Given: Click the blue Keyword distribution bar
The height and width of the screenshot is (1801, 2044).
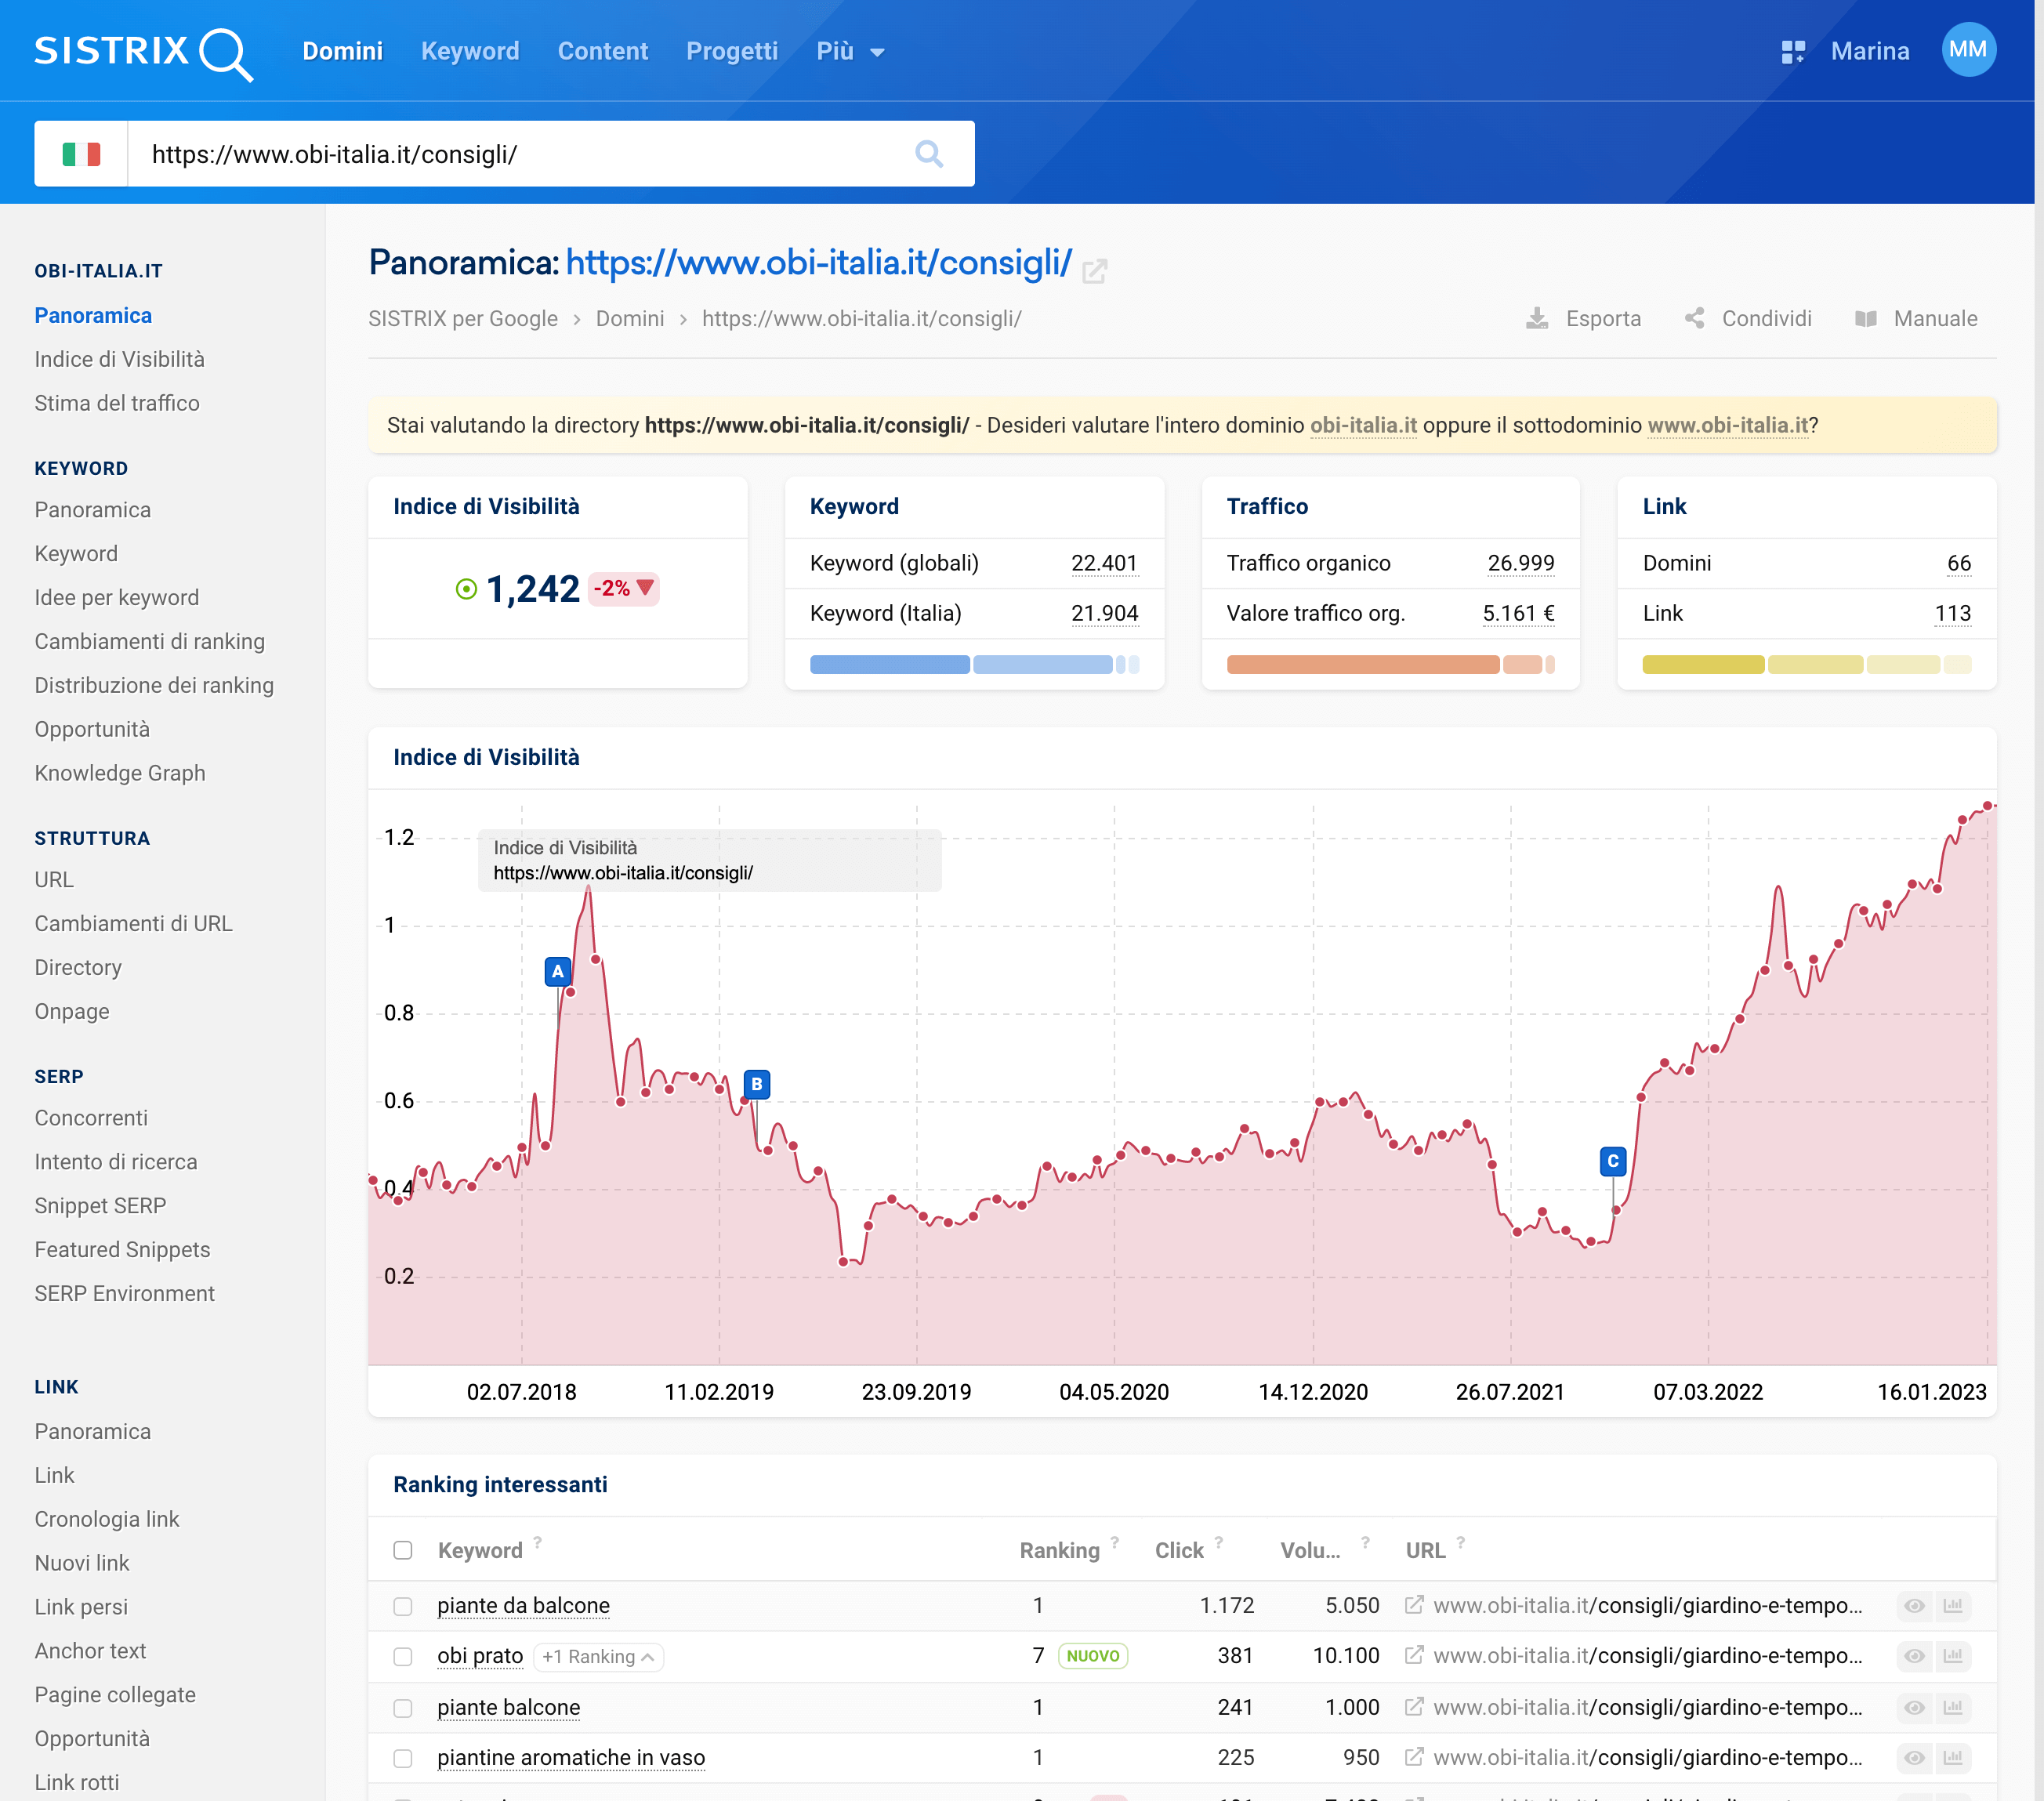Looking at the screenshot, I should pyautogui.click(x=975, y=665).
